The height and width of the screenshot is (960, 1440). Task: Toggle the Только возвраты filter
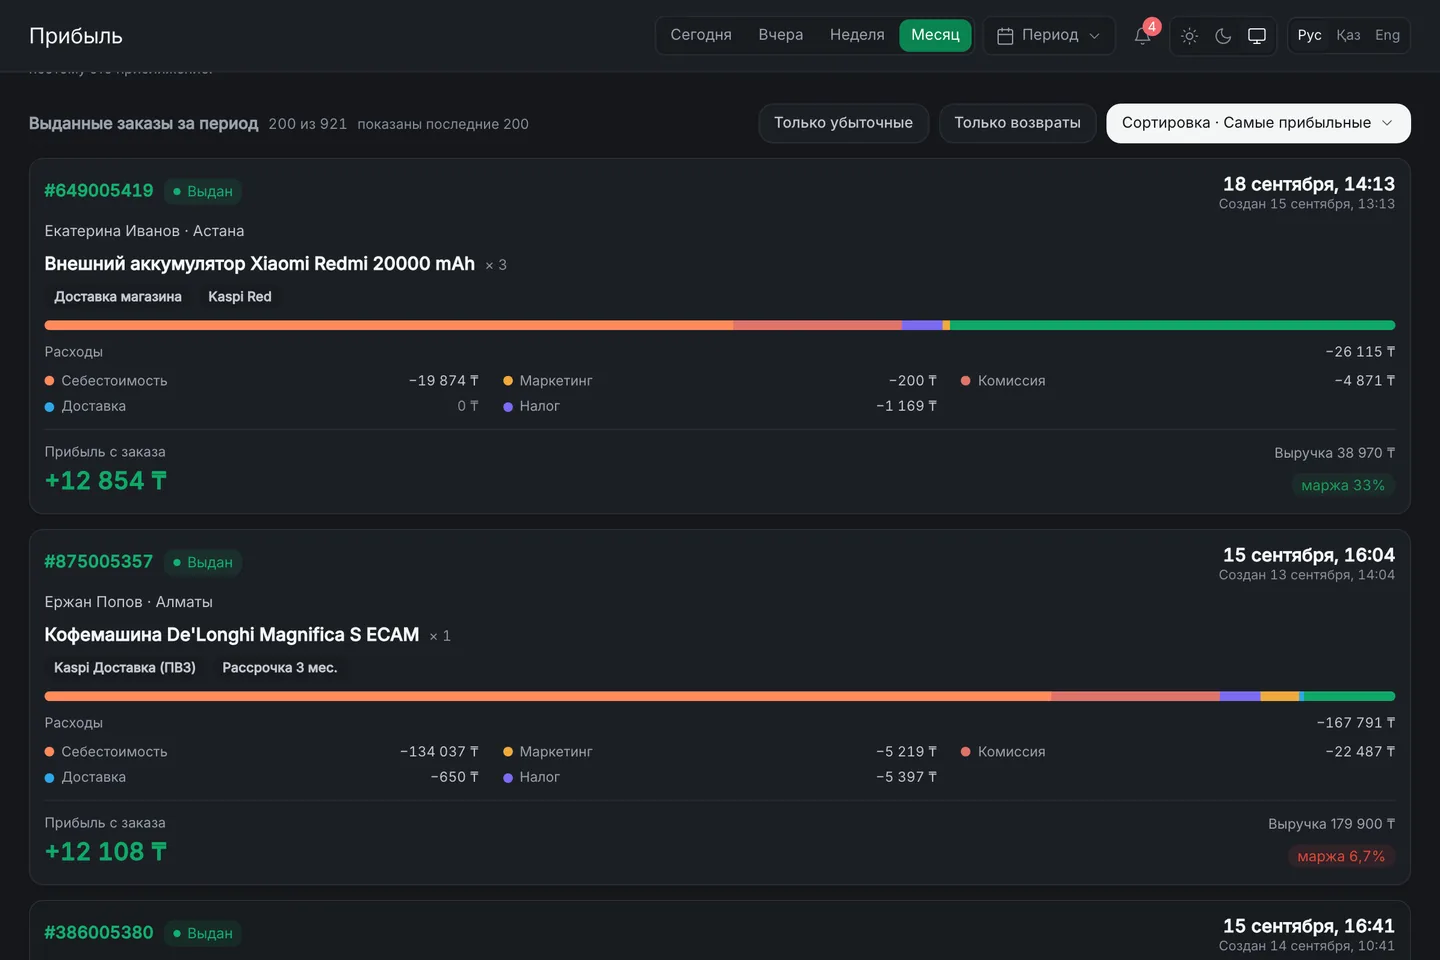[1017, 123]
